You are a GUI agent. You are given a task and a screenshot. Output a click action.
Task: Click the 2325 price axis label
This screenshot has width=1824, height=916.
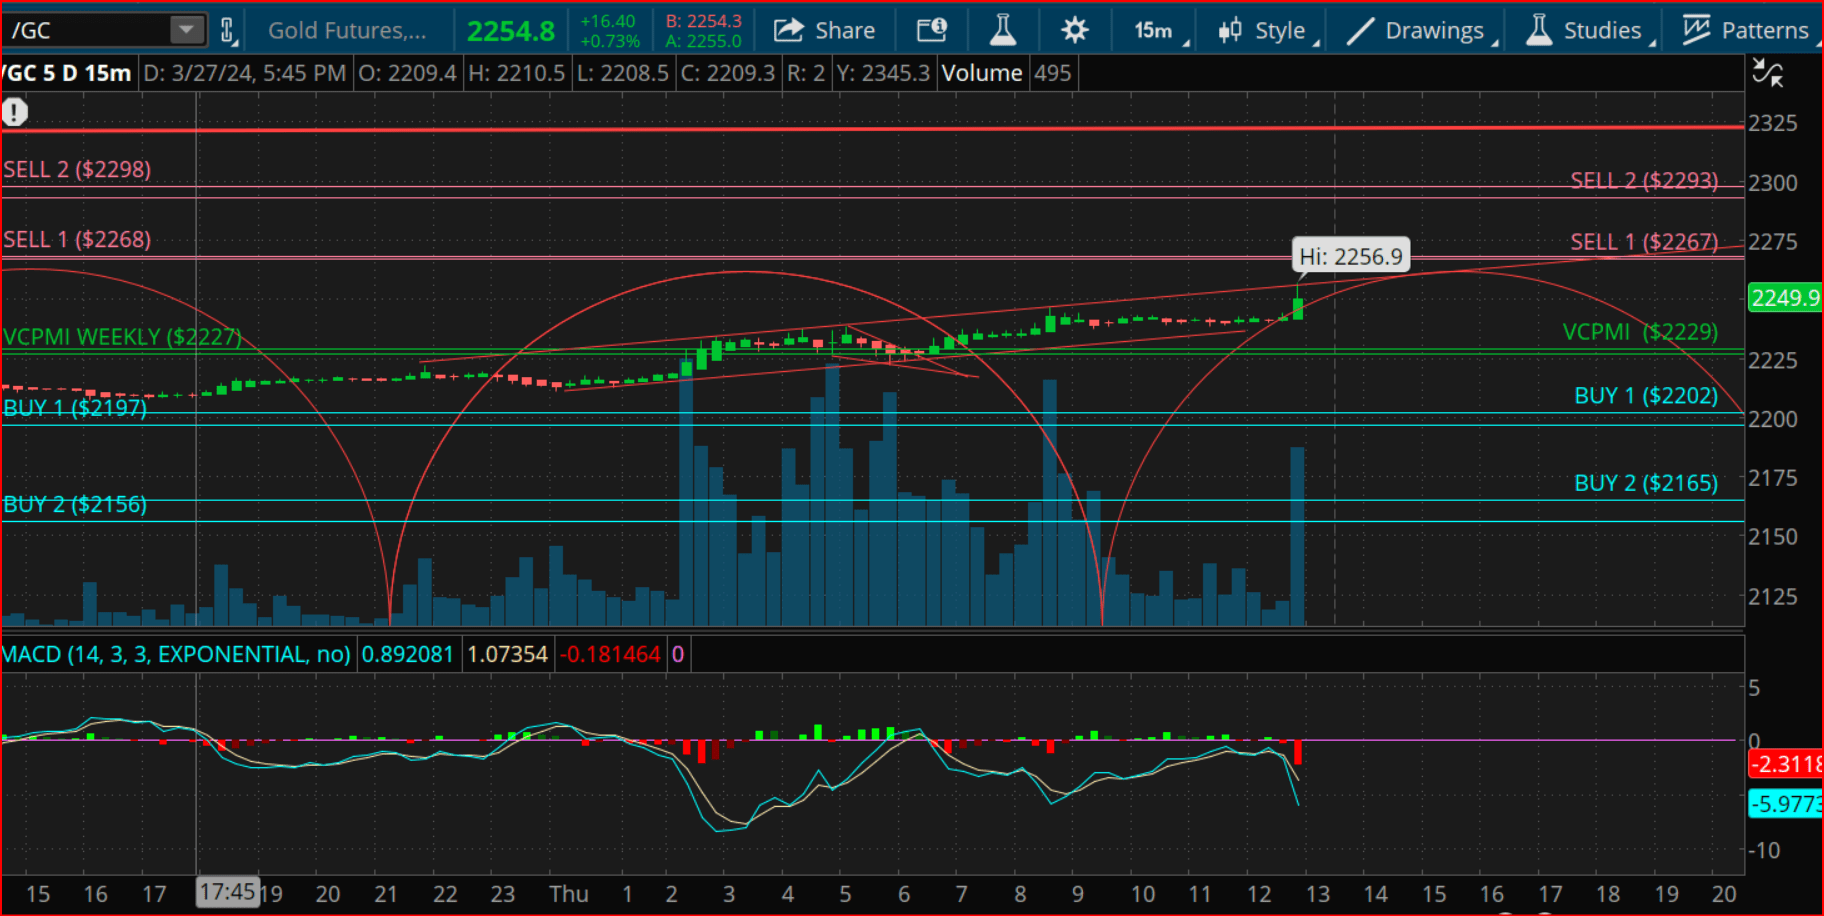point(1773,123)
